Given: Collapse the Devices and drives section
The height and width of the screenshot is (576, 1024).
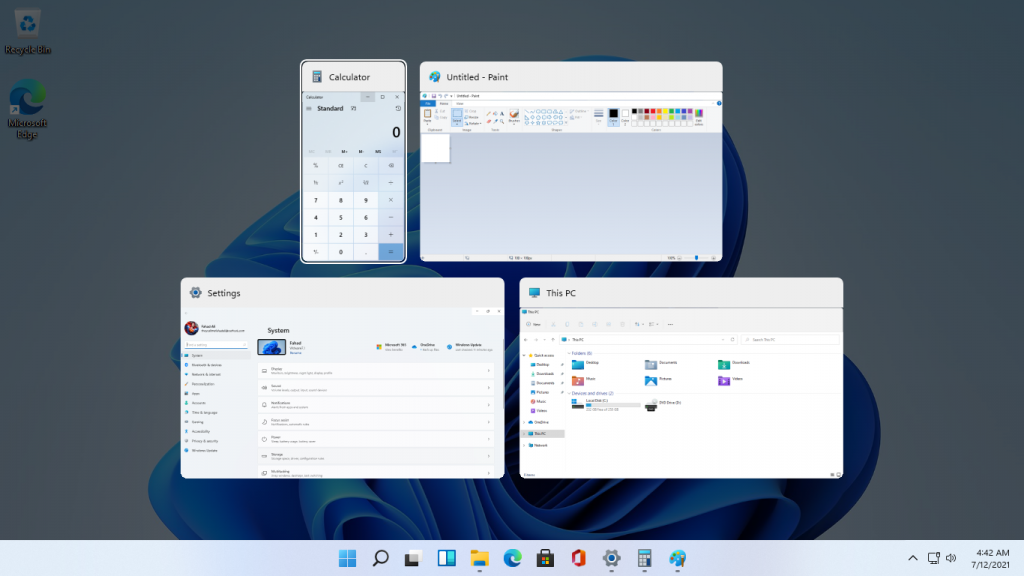Looking at the screenshot, I should pyautogui.click(x=569, y=393).
